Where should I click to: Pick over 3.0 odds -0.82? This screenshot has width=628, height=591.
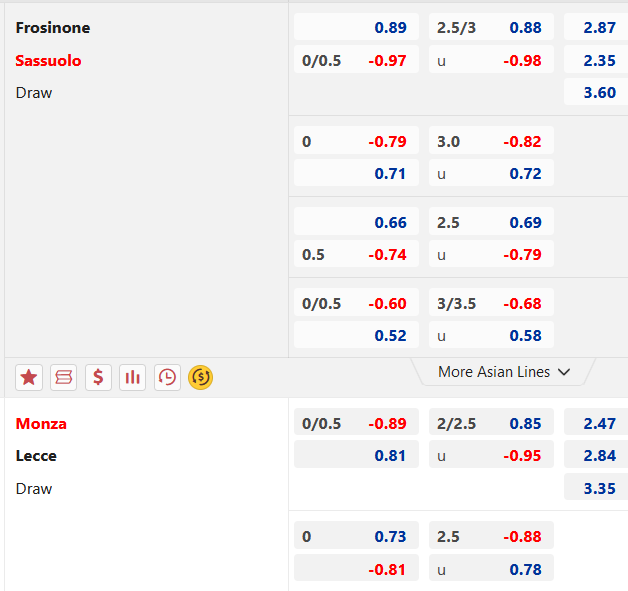coord(491,141)
